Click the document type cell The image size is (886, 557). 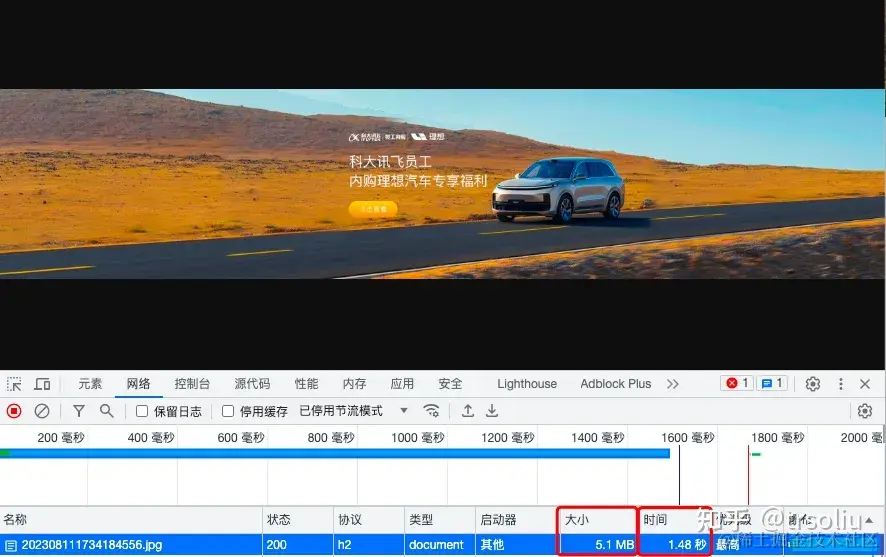click(440, 545)
